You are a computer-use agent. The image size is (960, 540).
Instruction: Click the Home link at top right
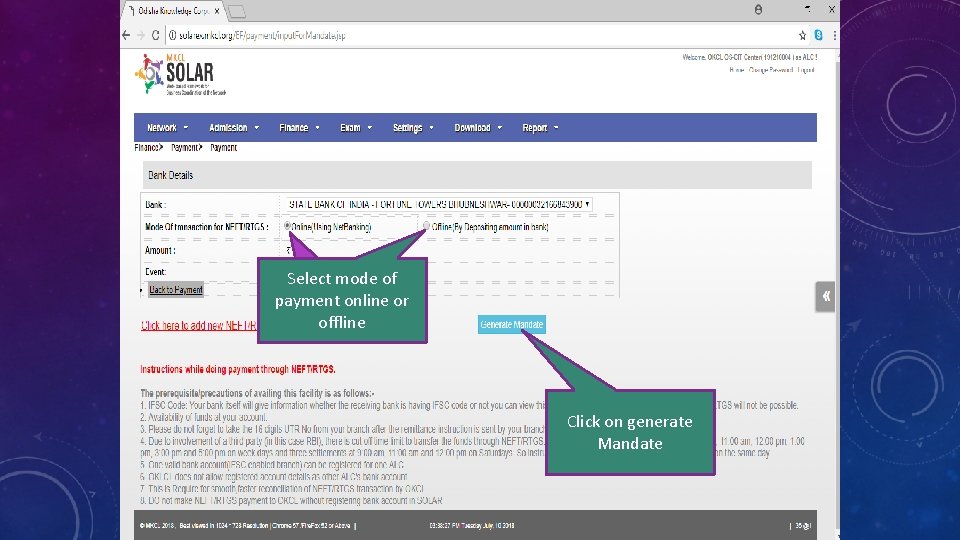(737, 70)
